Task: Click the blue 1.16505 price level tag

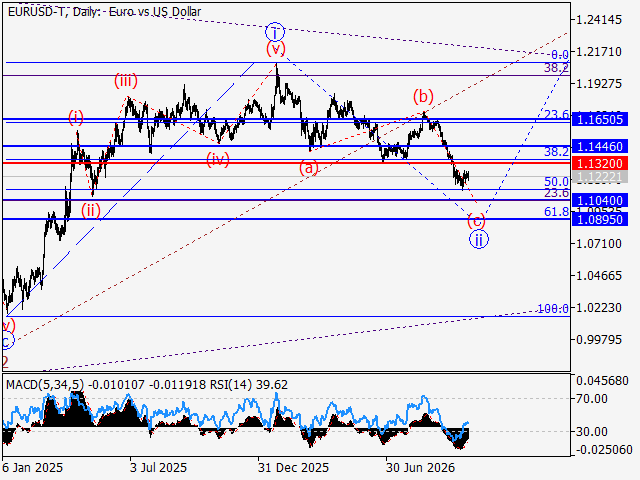Action: [600, 120]
